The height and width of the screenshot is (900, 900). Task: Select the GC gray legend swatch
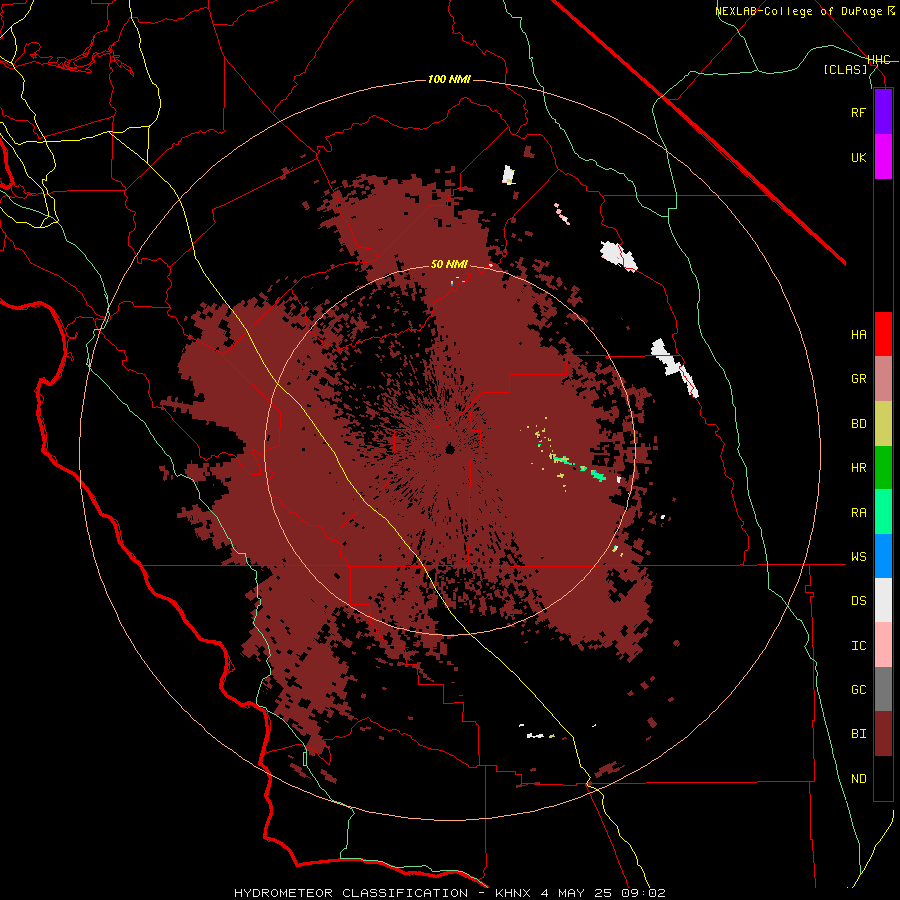(x=883, y=689)
